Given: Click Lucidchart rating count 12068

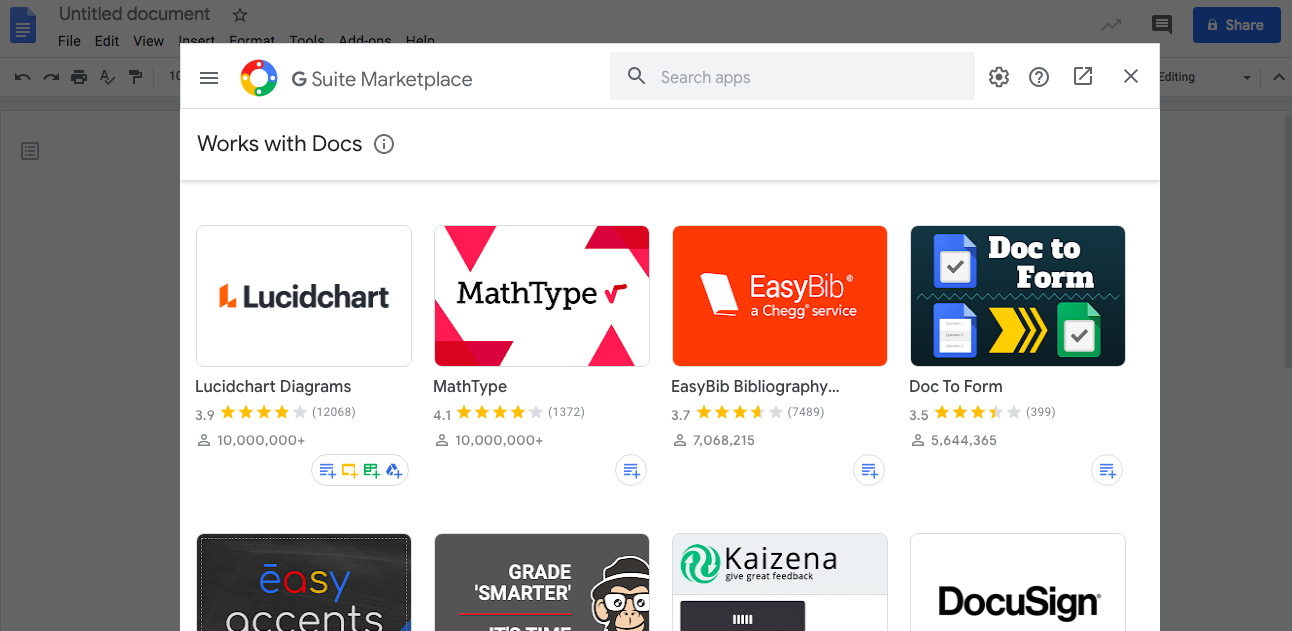Looking at the screenshot, I should click(x=334, y=412).
